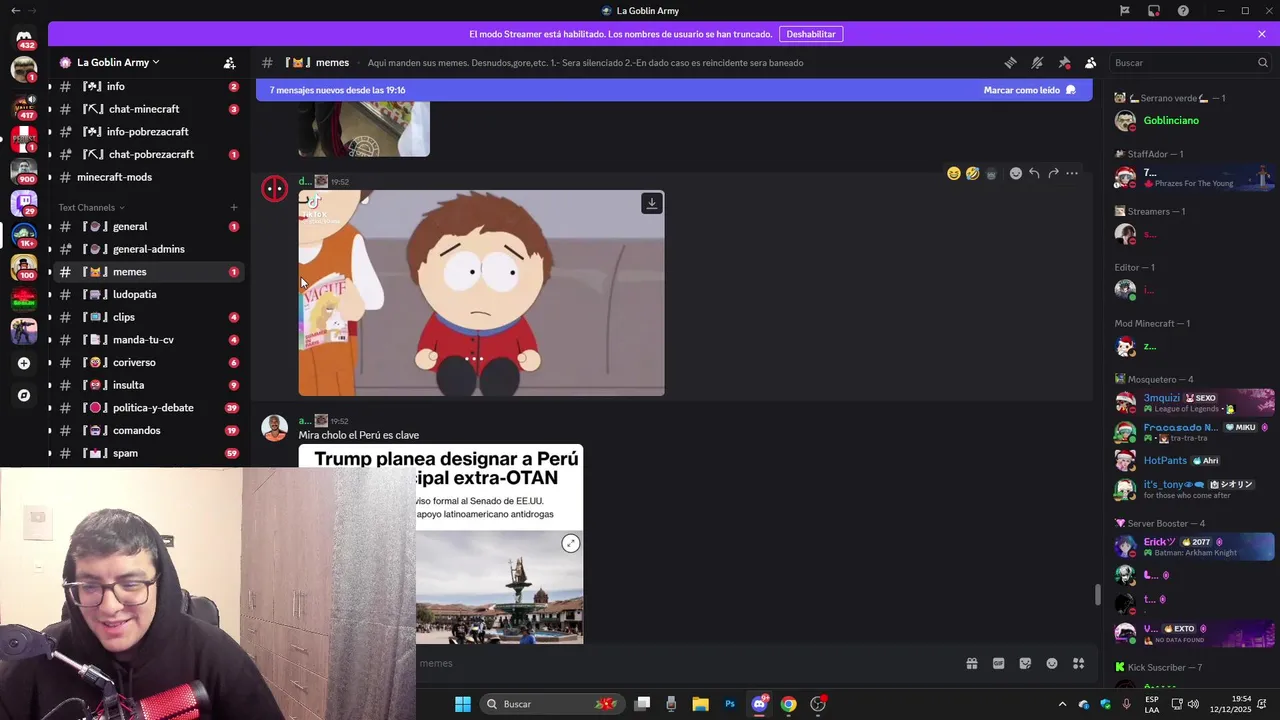
Task: React with rolling-on-floor laughing emoji
Action: (972, 173)
